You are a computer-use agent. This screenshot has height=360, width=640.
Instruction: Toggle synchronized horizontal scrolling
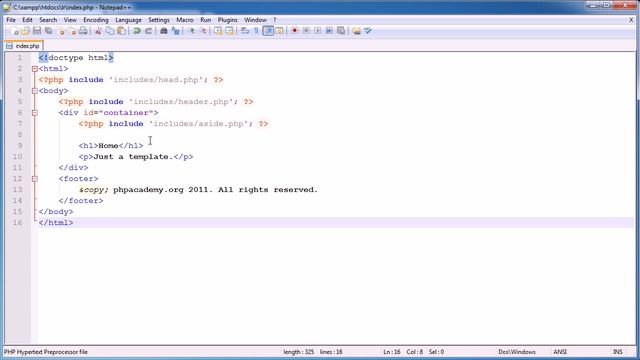pyautogui.click(x=229, y=31)
